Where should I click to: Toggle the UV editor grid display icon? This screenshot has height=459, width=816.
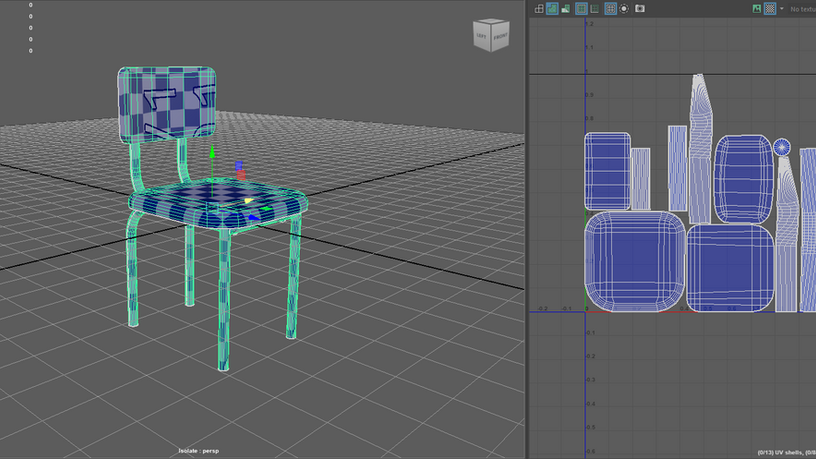[582, 8]
